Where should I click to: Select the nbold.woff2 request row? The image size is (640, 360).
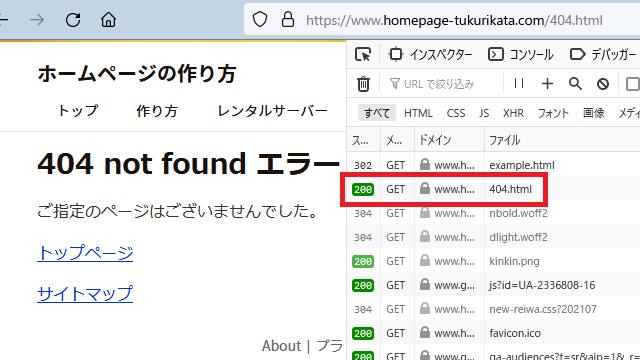pyautogui.click(x=493, y=213)
